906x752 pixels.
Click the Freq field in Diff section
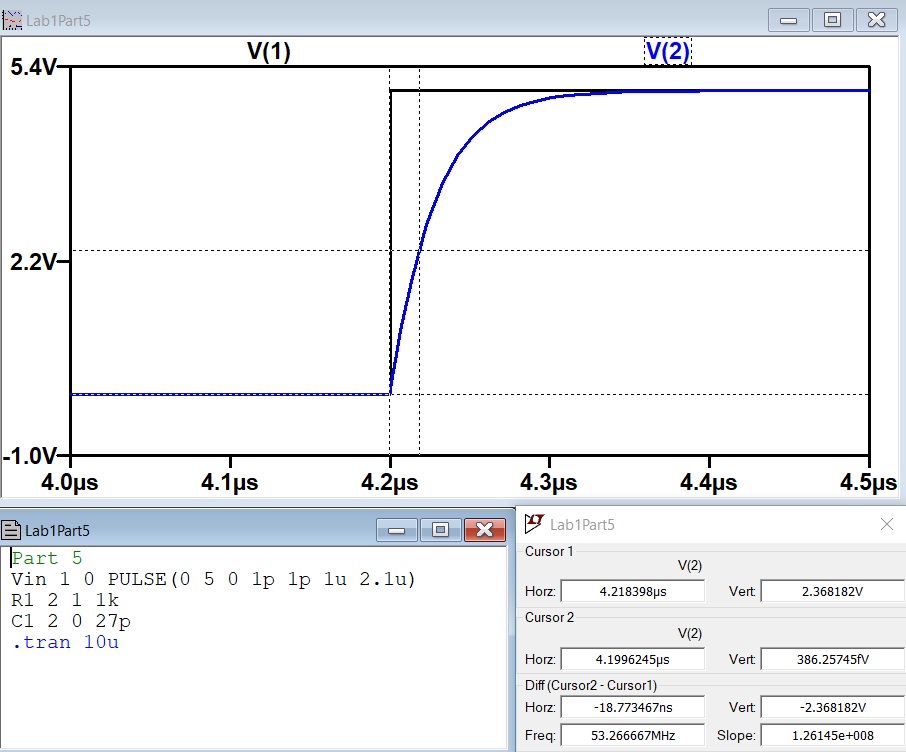click(x=632, y=736)
